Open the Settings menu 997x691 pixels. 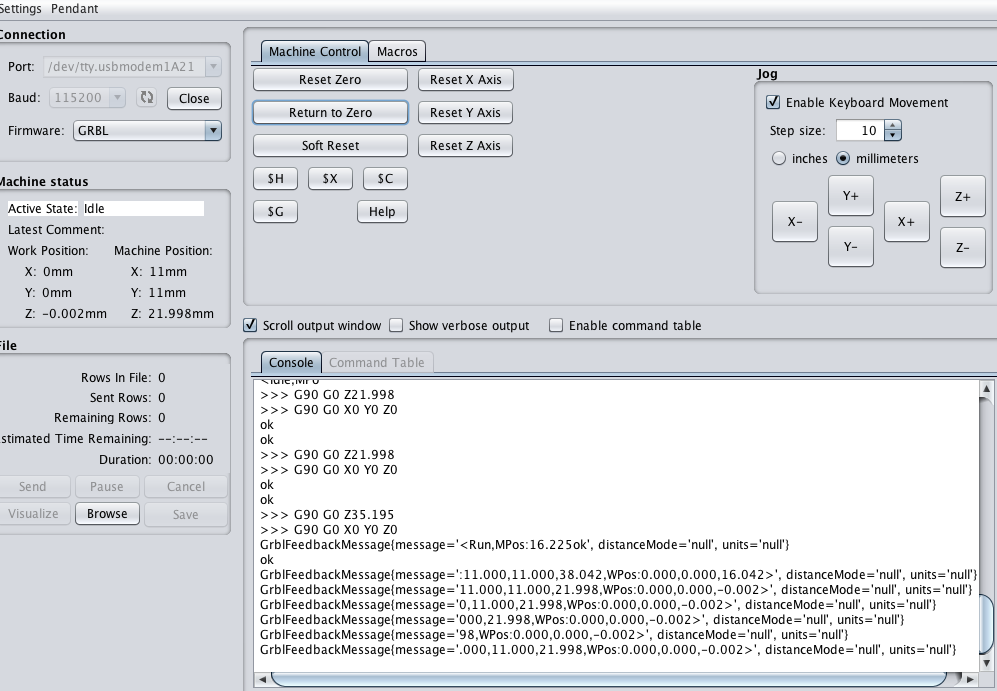(20, 9)
